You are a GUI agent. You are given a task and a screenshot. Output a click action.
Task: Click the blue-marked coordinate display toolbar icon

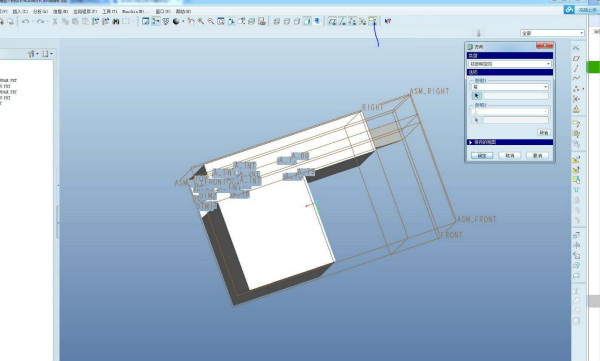(373, 21)
